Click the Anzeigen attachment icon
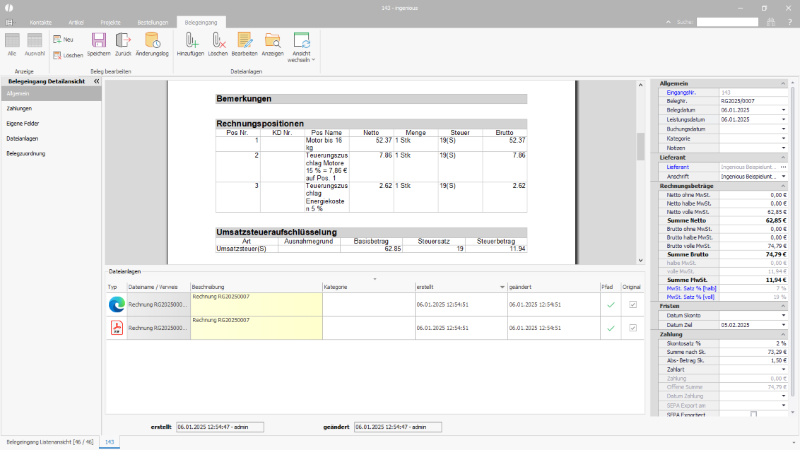Image resolution: width=800 pixels, height=450 pixels. 272,41
